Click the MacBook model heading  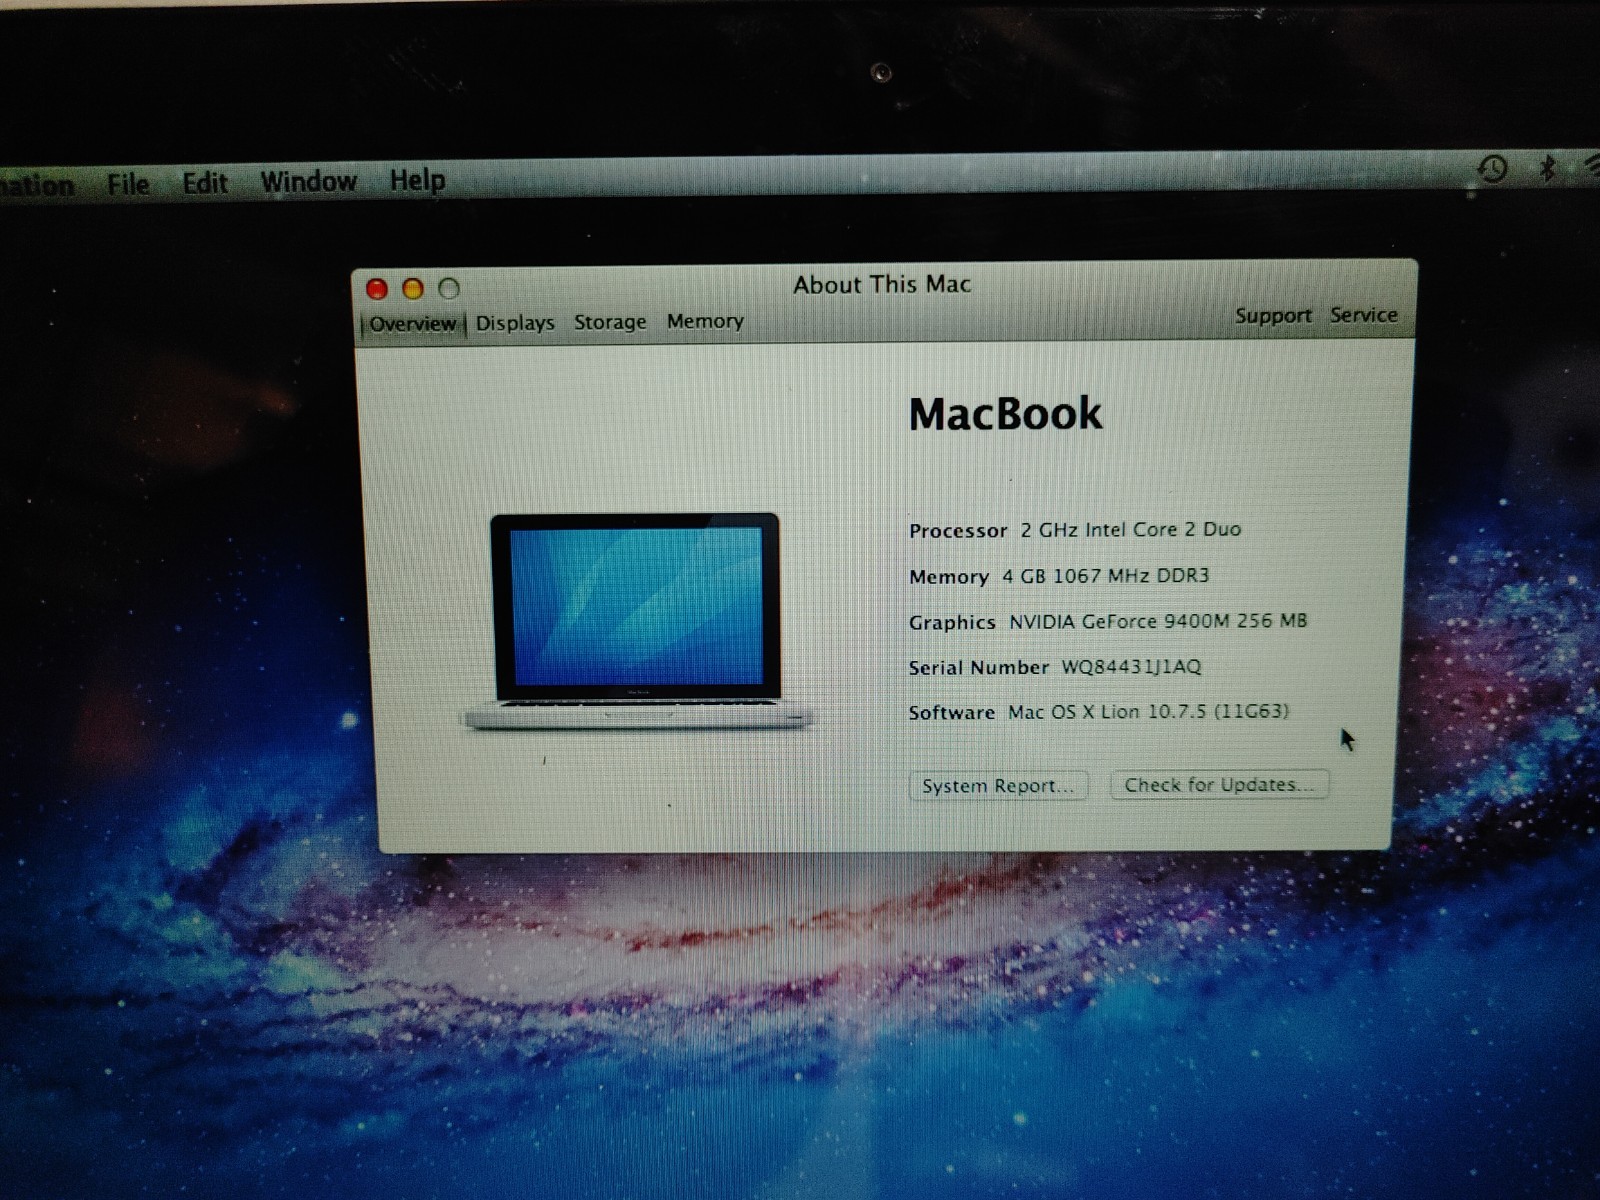pos(1005,414)
